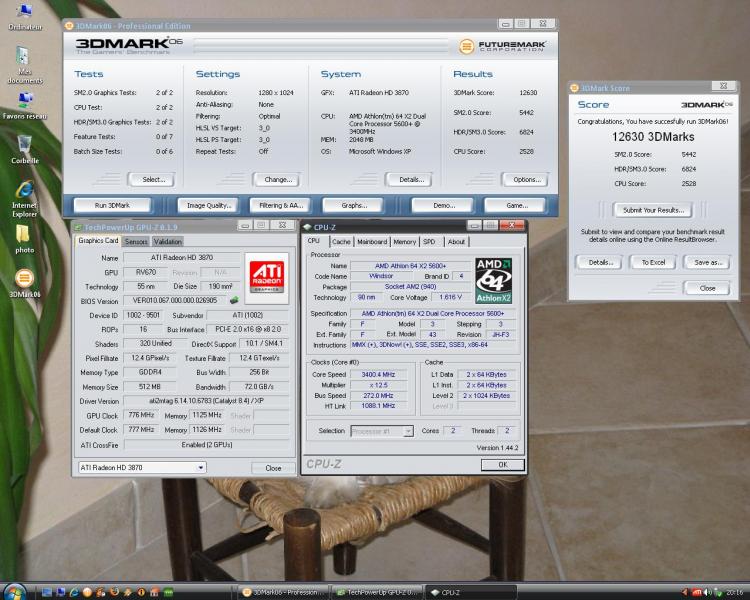750x600 pixels.
Task: Open the Mes documents desktop icon
Action: point(24,65)
